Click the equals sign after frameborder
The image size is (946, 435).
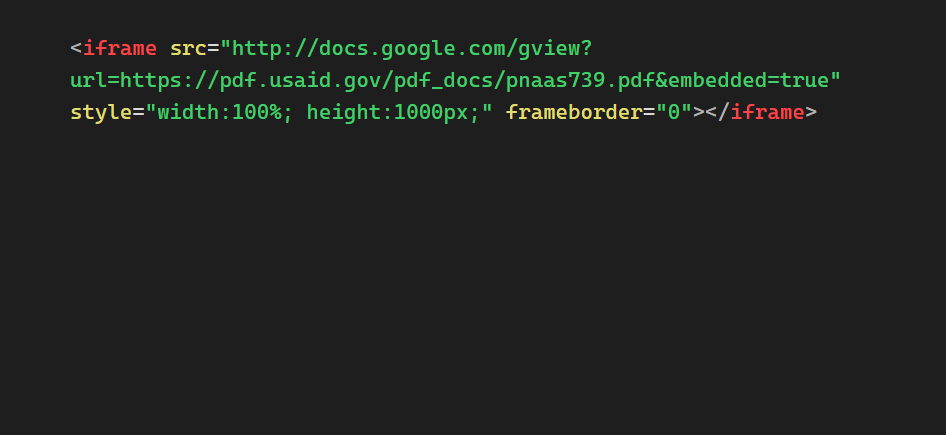pyautogui.click(x=649, y=112)
